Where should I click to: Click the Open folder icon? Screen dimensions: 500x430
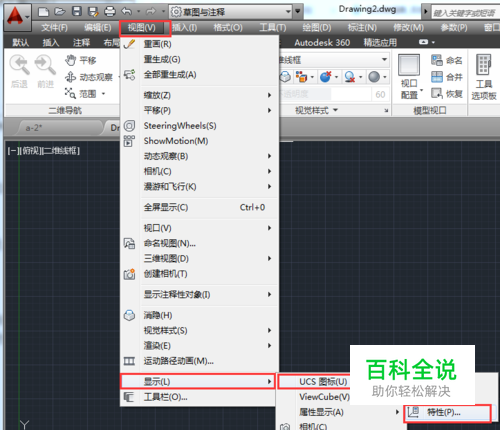[x=60, y=12]
